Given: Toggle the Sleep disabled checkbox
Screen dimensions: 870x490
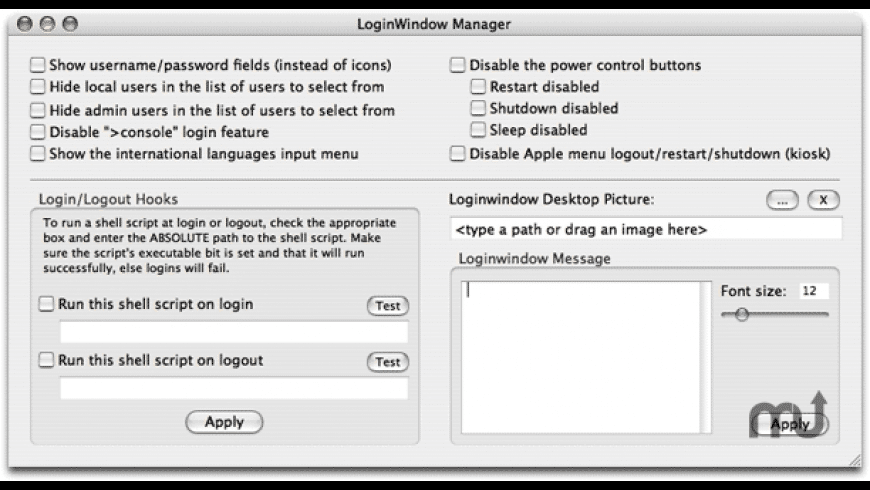Looking at the screenshot, I should tap(478, 130).
